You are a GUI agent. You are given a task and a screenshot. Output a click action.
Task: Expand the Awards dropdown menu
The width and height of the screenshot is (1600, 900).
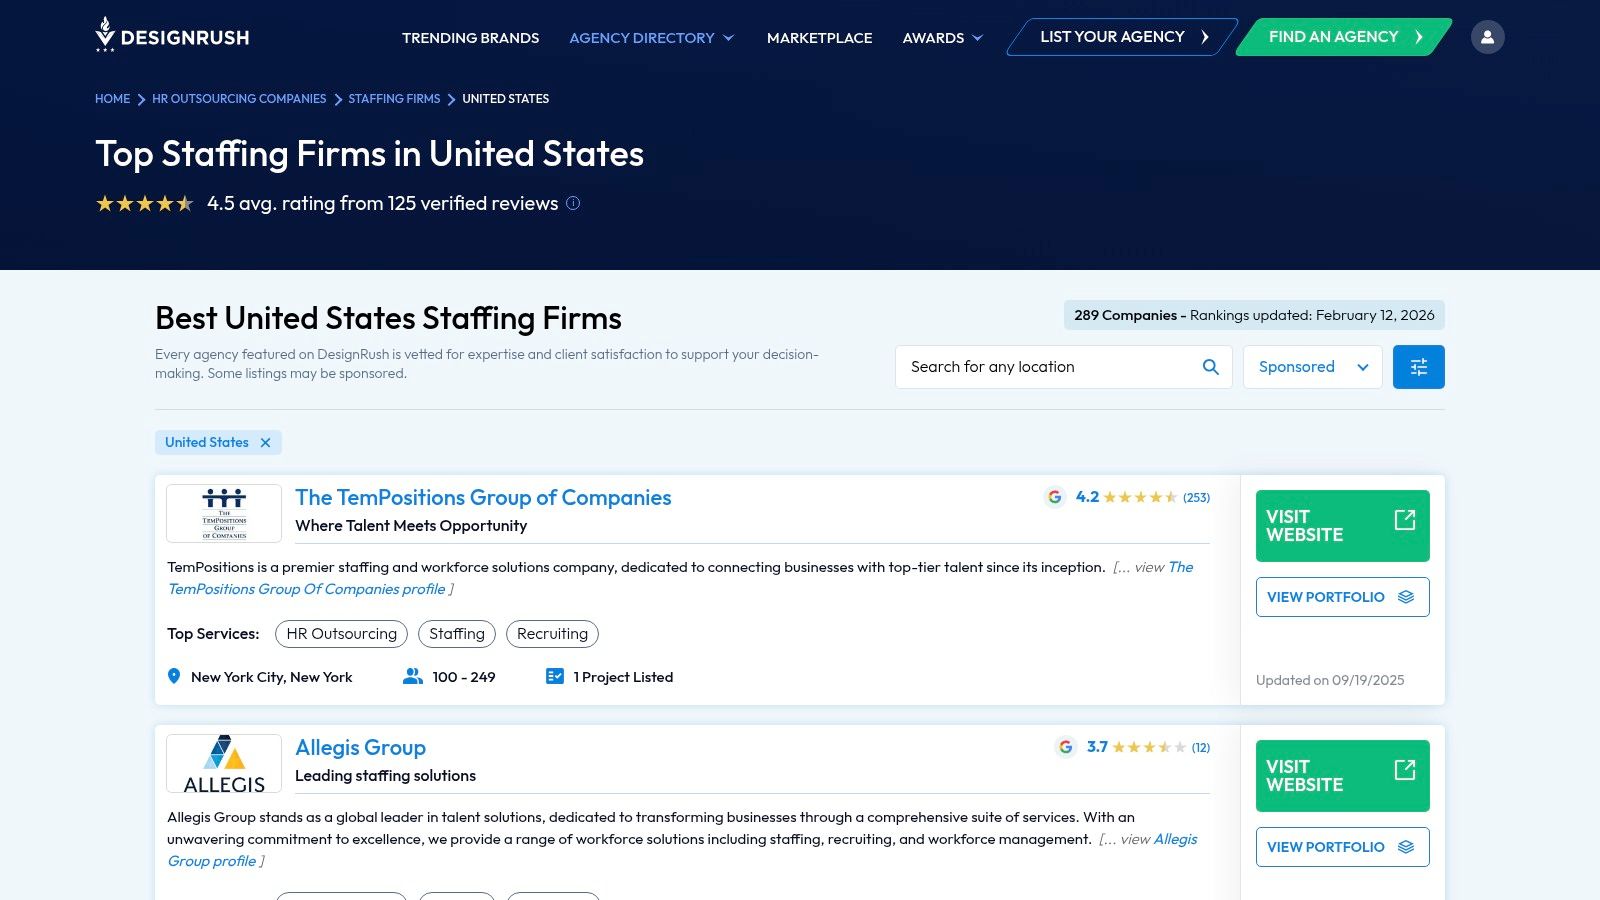click(942, 38)
